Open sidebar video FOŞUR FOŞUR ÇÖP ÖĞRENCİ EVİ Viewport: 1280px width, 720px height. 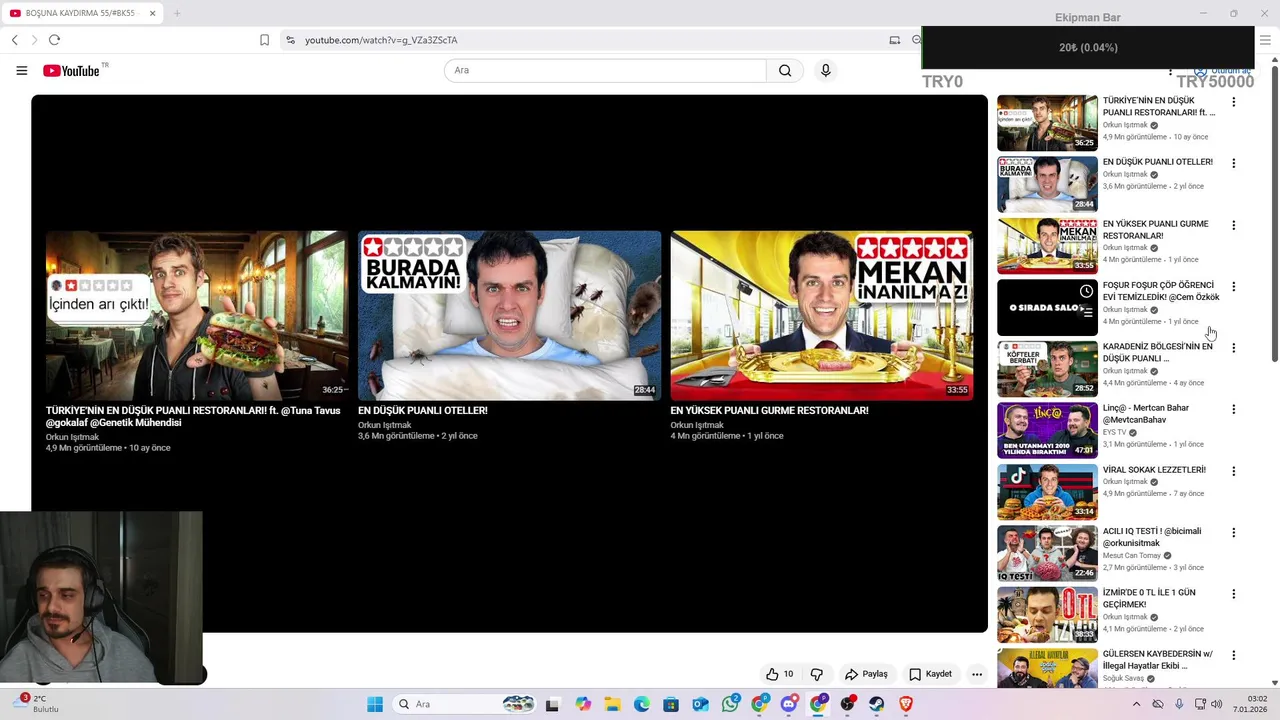click(1161, 291)
